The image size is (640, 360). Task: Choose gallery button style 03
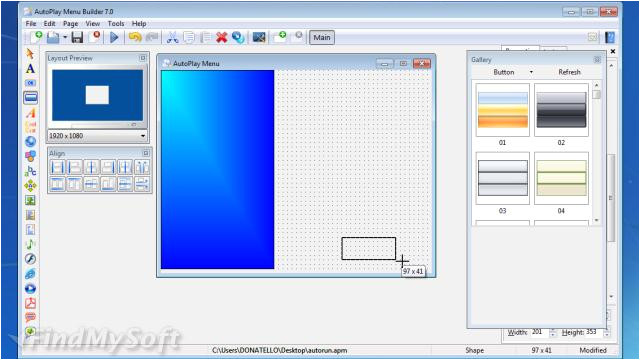point(502,178)
